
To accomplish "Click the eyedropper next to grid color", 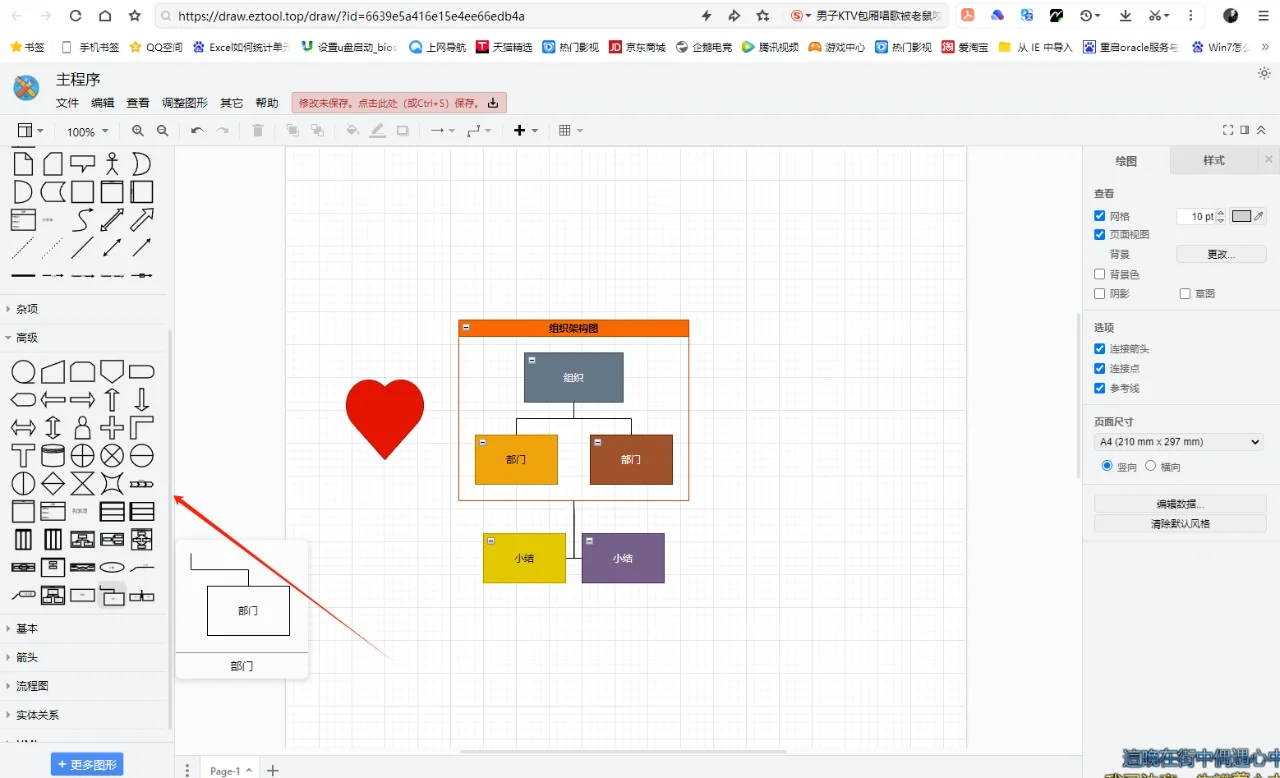I will [x=1260, y=216].
